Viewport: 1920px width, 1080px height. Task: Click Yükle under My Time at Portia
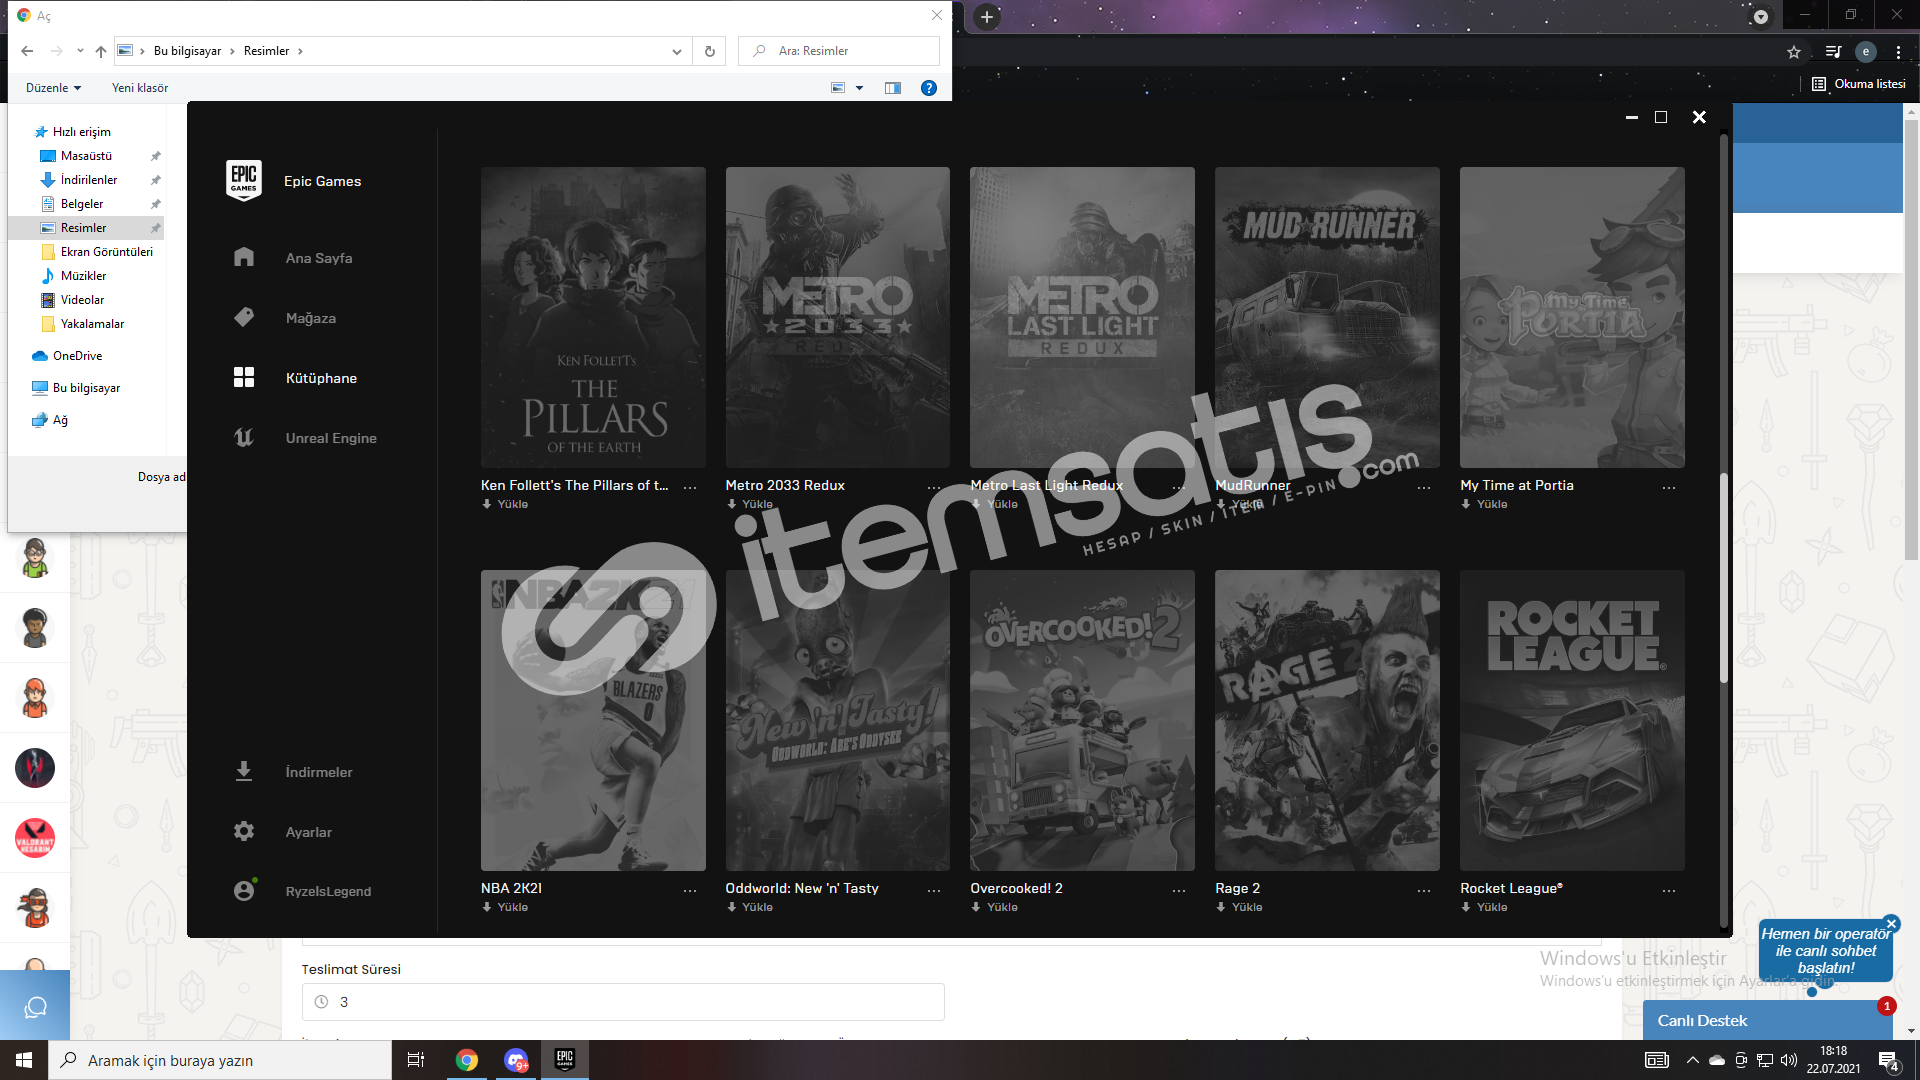pyautogui.click(x=1484, y=504)
